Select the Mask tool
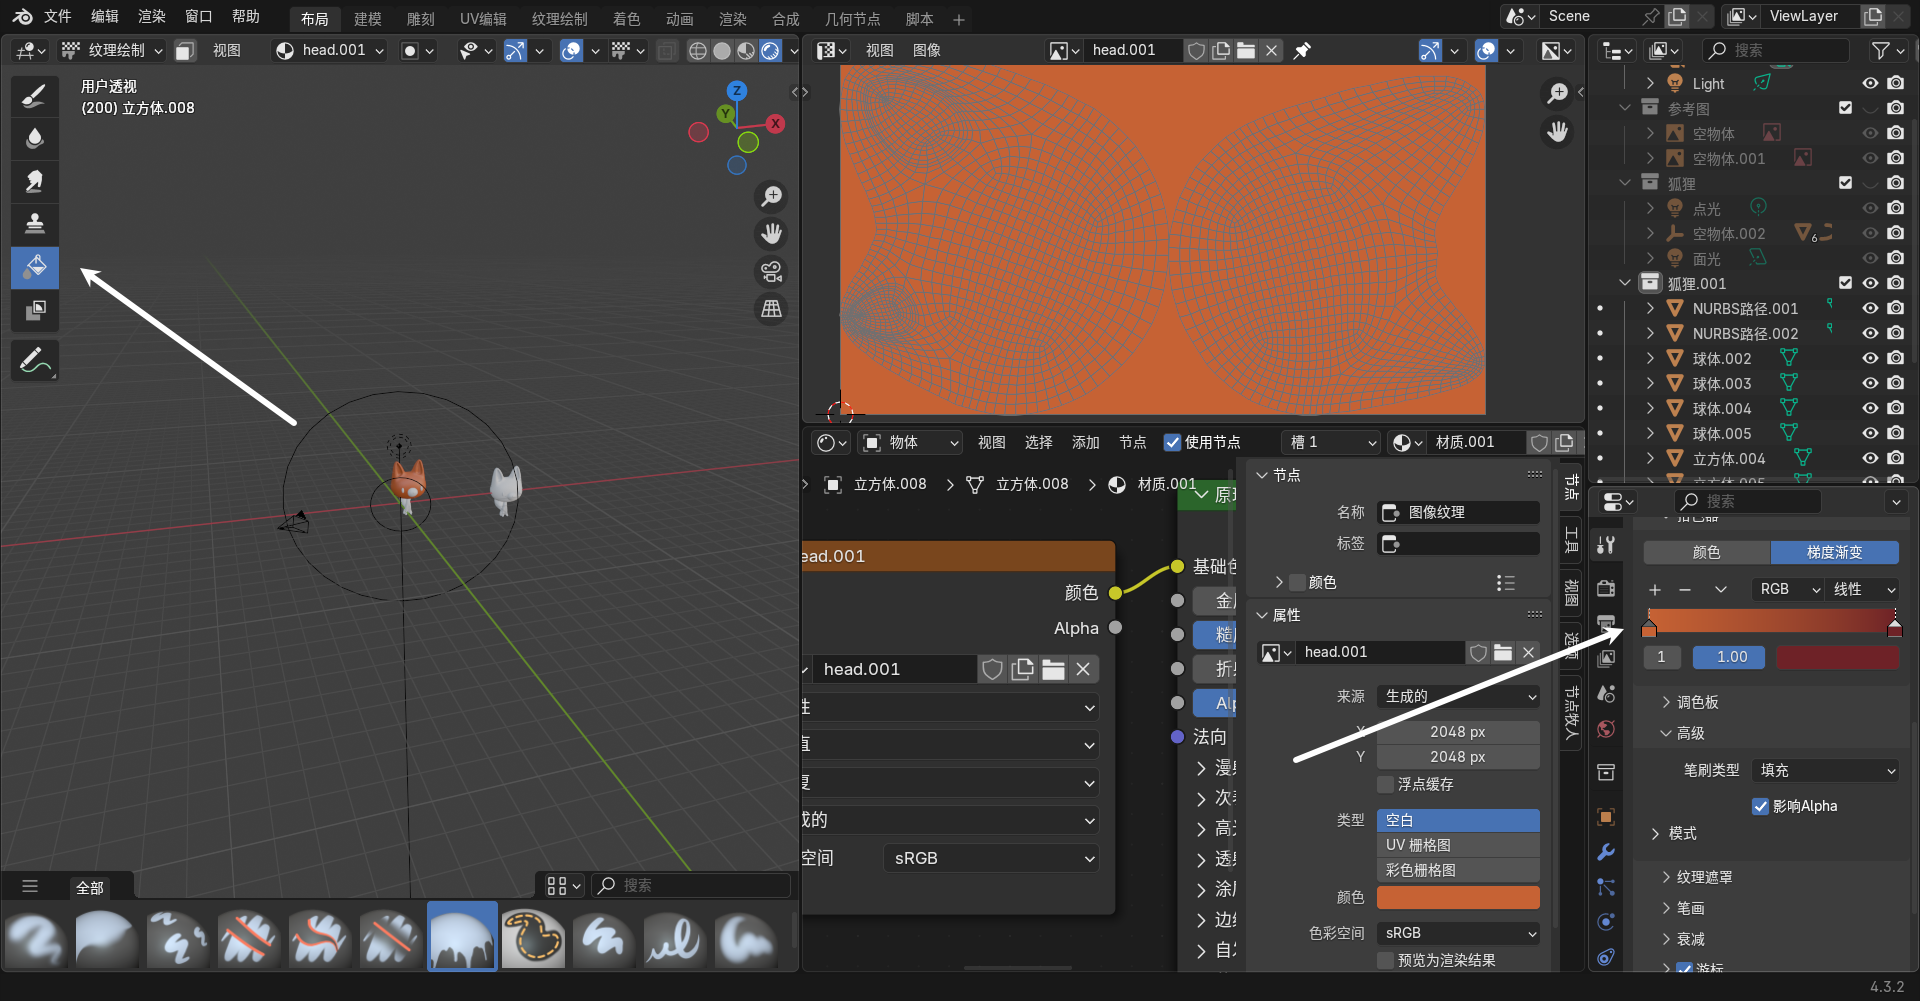1920x1001 pixels. (x=35, y=310)
